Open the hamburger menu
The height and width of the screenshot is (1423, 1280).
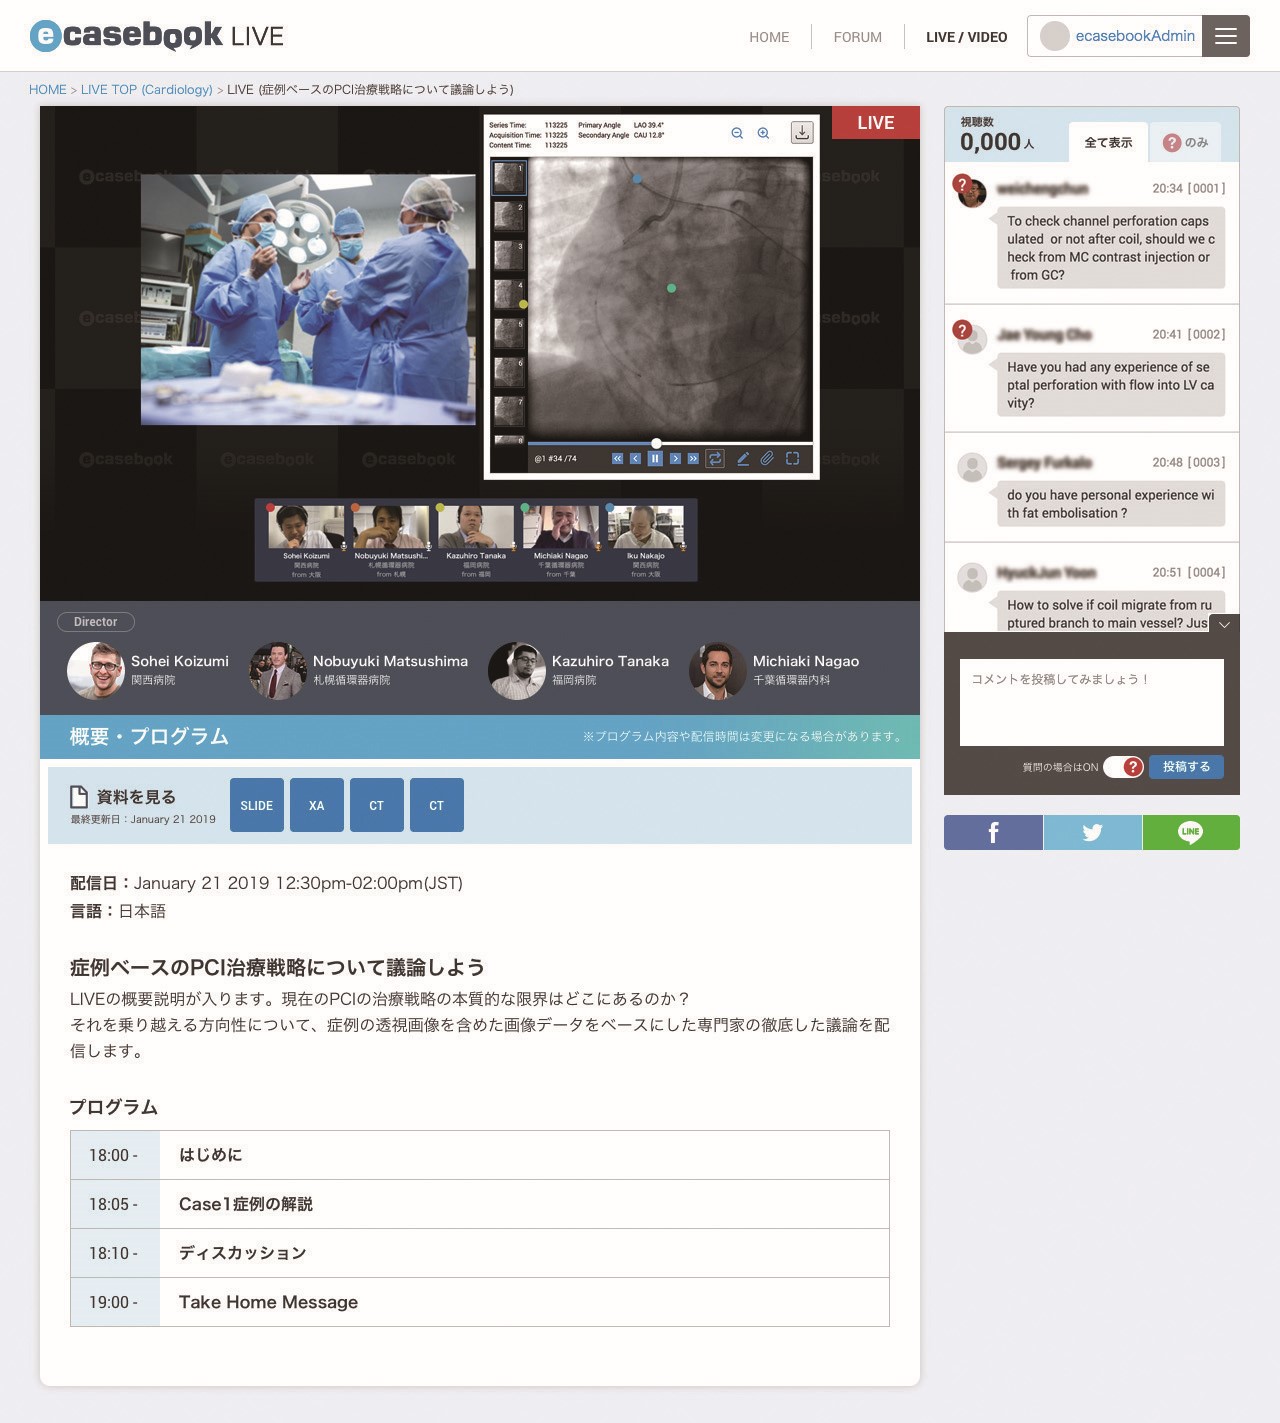tap(1226, 36)
